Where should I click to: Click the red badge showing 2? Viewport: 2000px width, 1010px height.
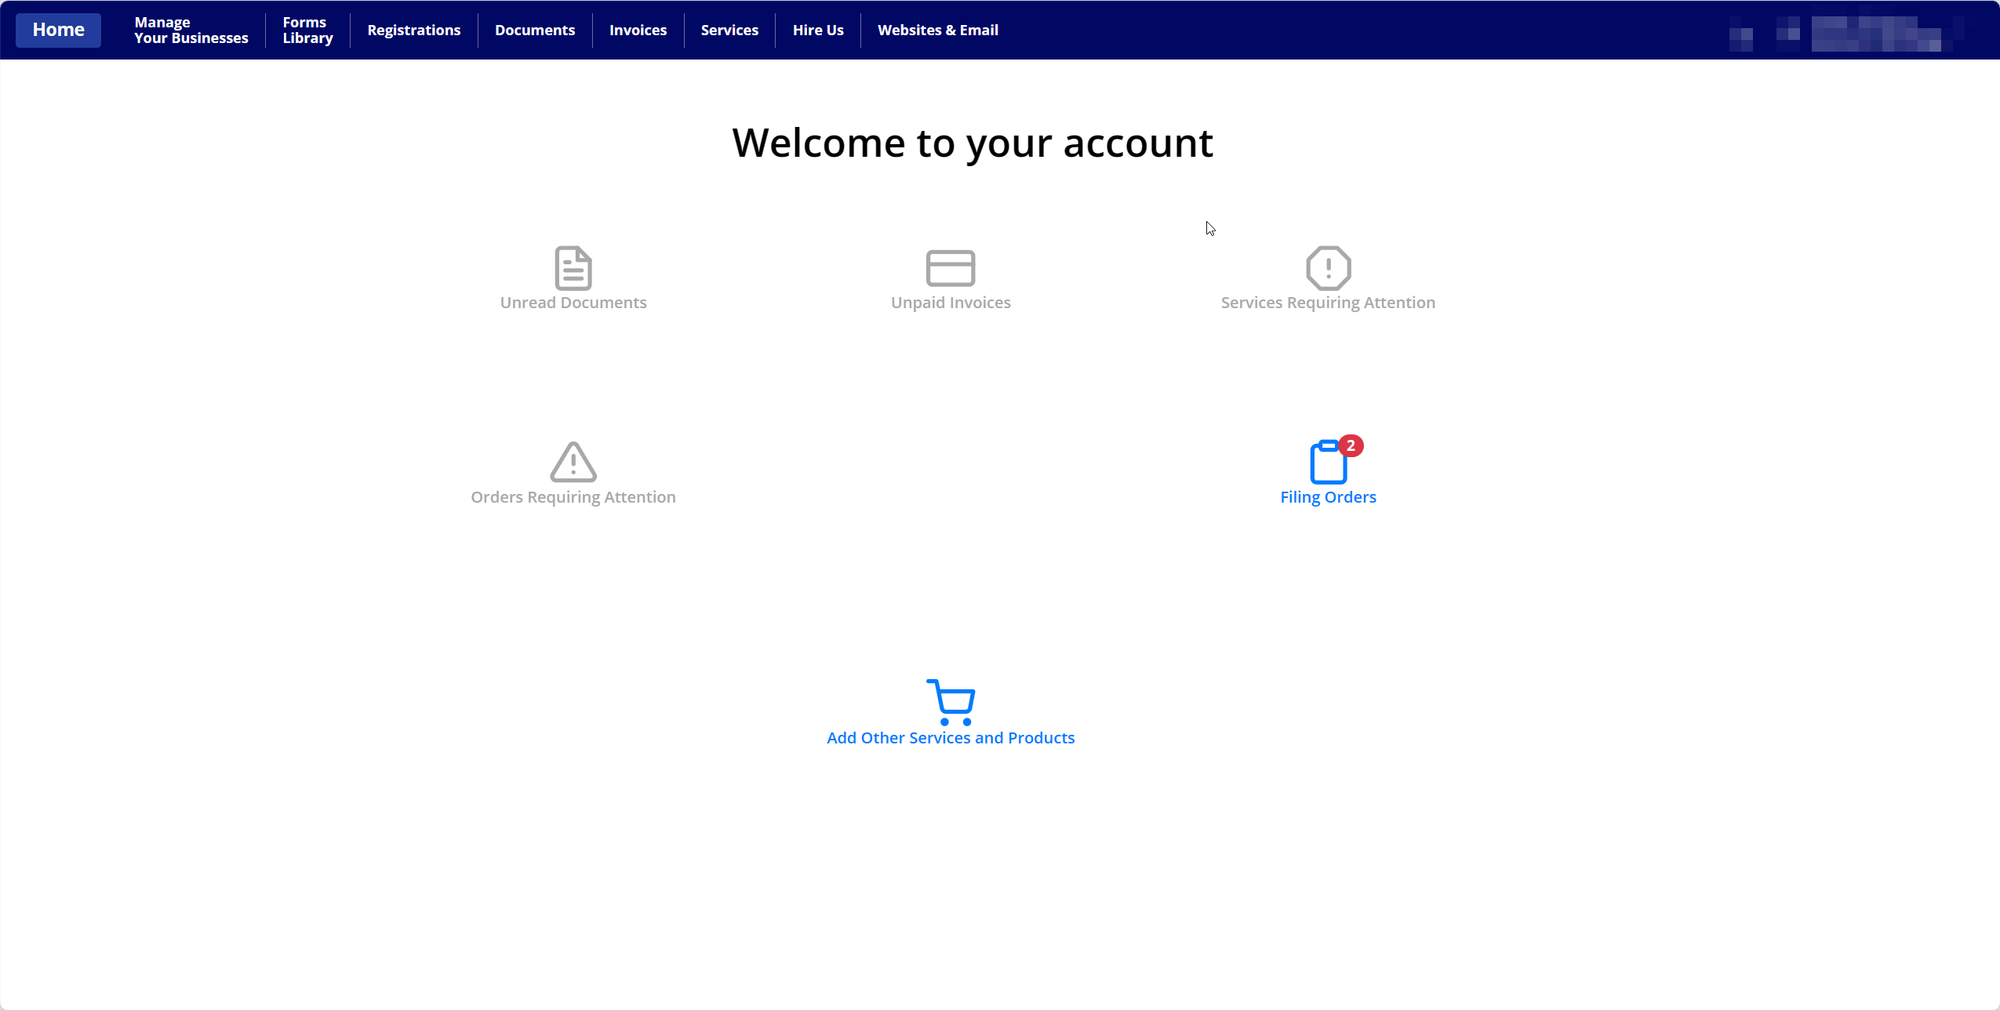tap(1350, 445)
